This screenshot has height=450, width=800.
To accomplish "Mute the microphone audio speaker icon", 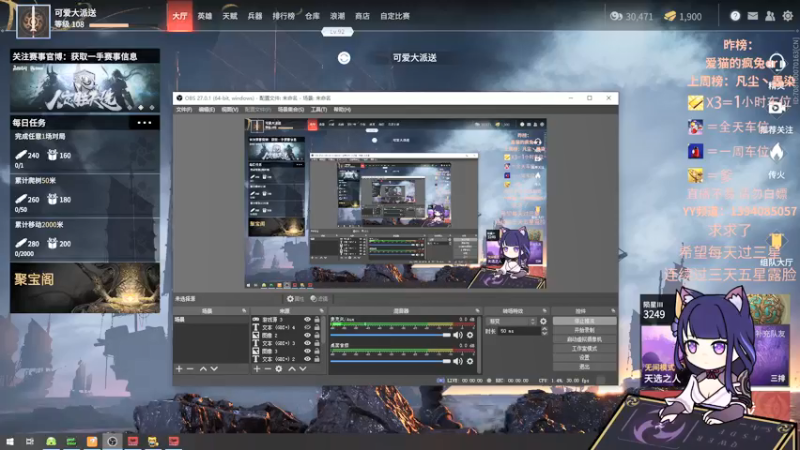I will click(458, 335).
